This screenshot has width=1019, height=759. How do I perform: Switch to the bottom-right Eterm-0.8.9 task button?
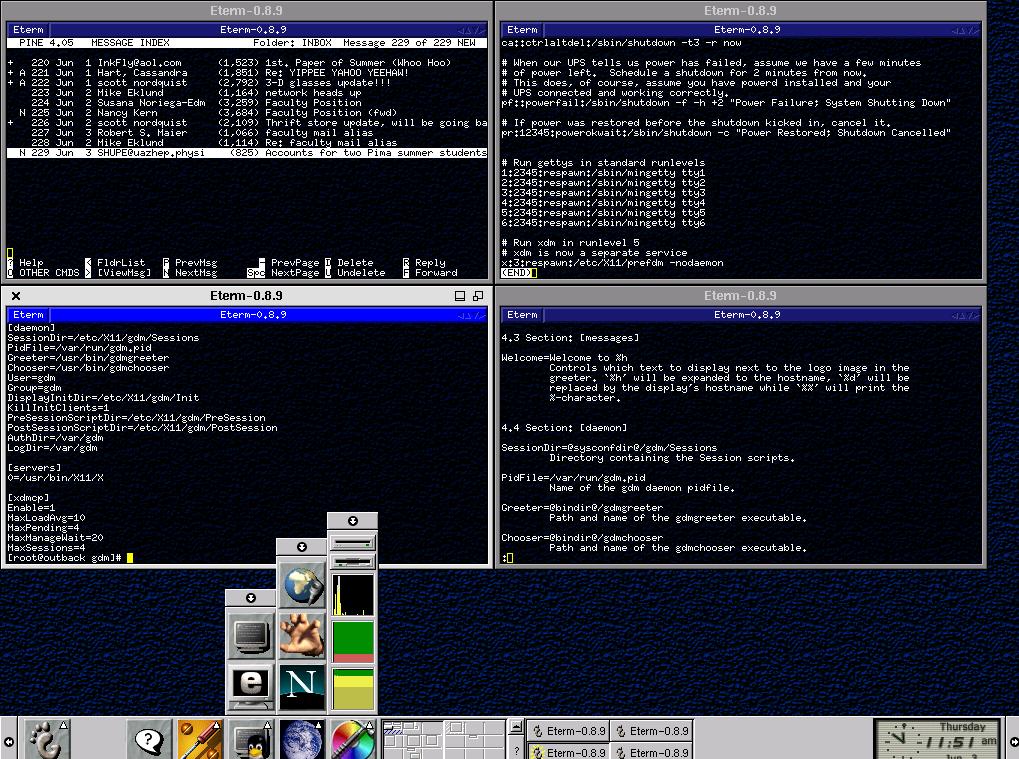point(652,753)
